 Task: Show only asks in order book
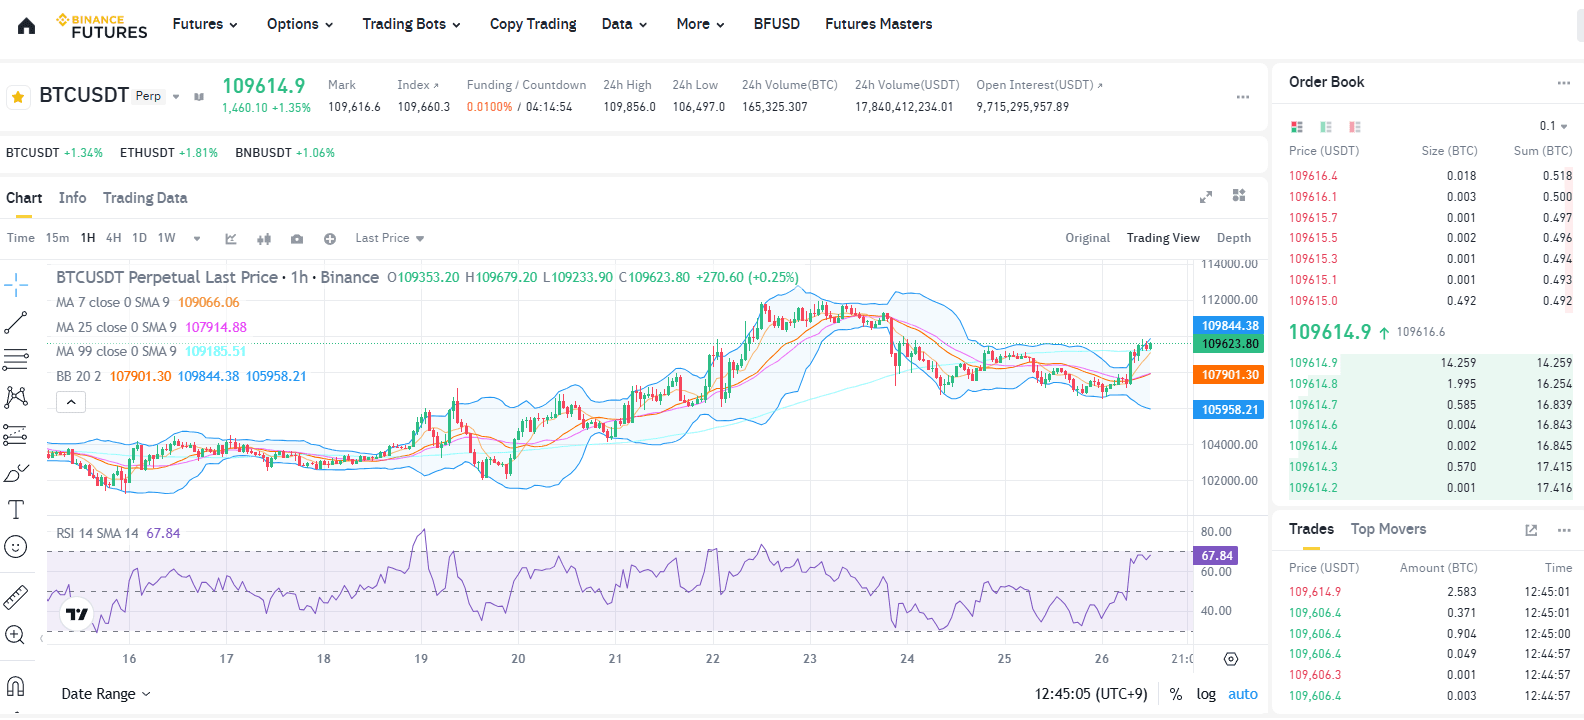coord(1355,127)
